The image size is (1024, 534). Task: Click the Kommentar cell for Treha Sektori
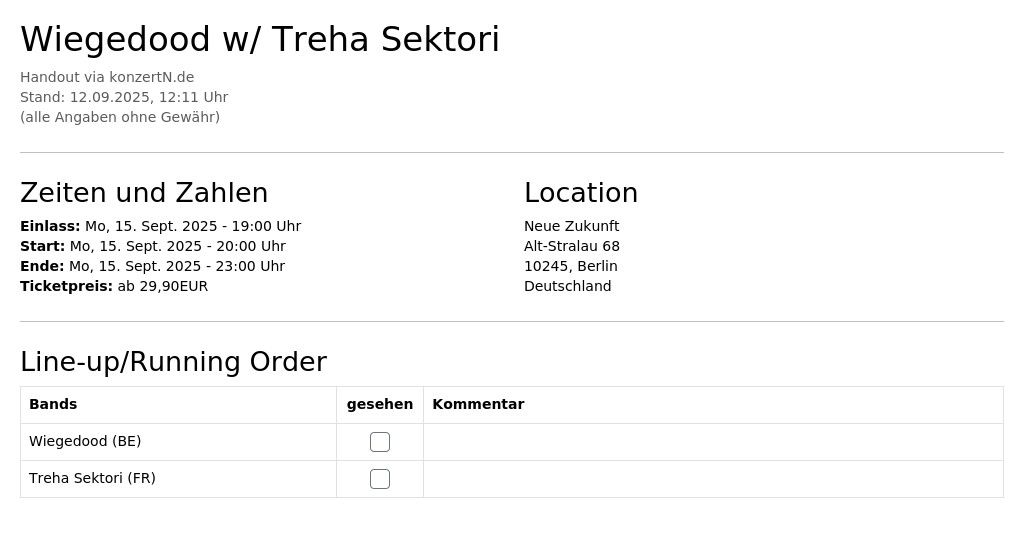713,479
